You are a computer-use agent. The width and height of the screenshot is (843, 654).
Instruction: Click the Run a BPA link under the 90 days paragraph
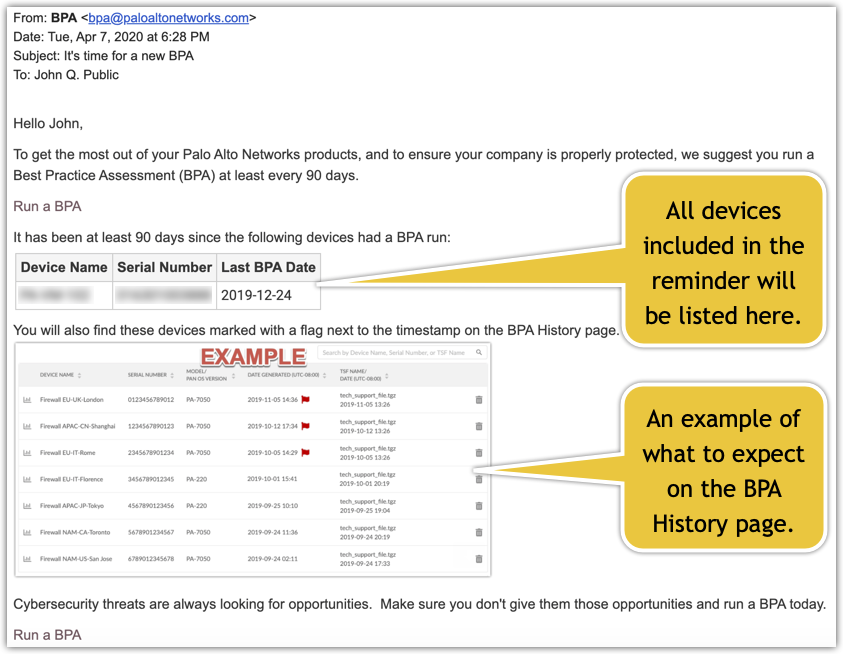[47, 207]
